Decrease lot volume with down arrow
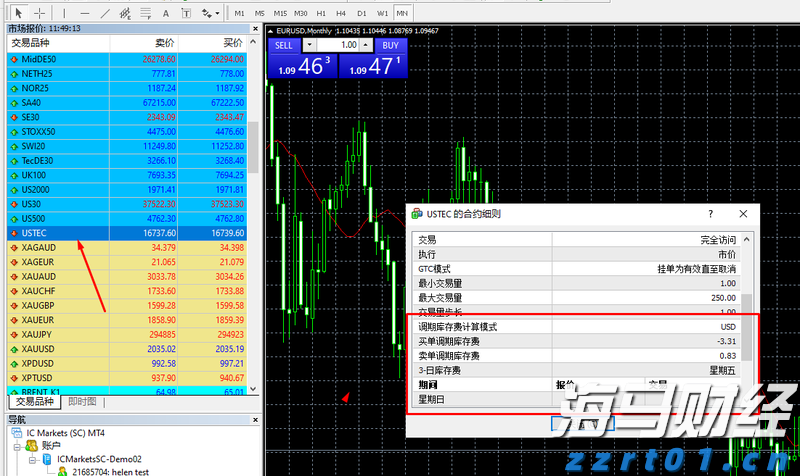The height and width of the screenshot is (476, 800). (310, 45)
